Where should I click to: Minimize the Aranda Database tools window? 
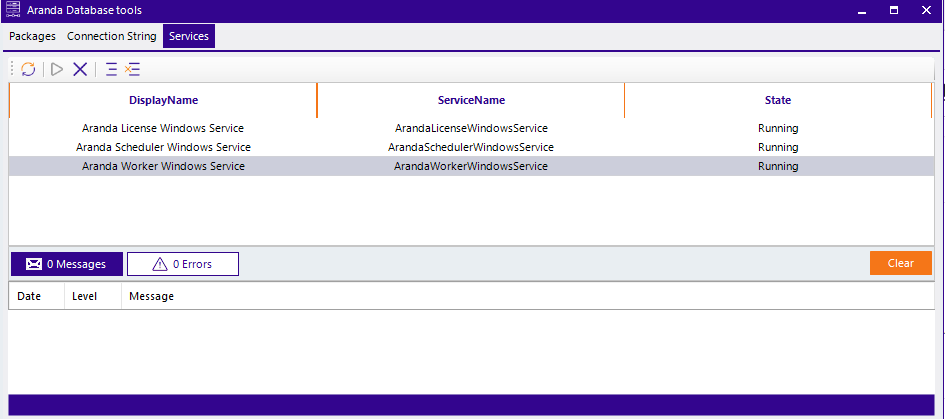[x=862, y=10]
